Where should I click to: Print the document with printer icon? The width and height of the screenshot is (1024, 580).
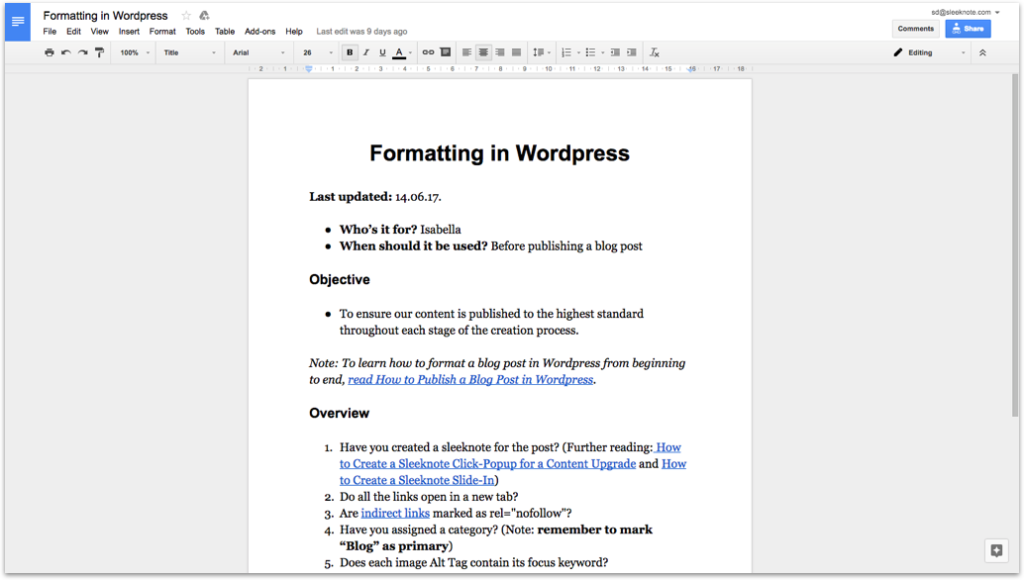49,52
